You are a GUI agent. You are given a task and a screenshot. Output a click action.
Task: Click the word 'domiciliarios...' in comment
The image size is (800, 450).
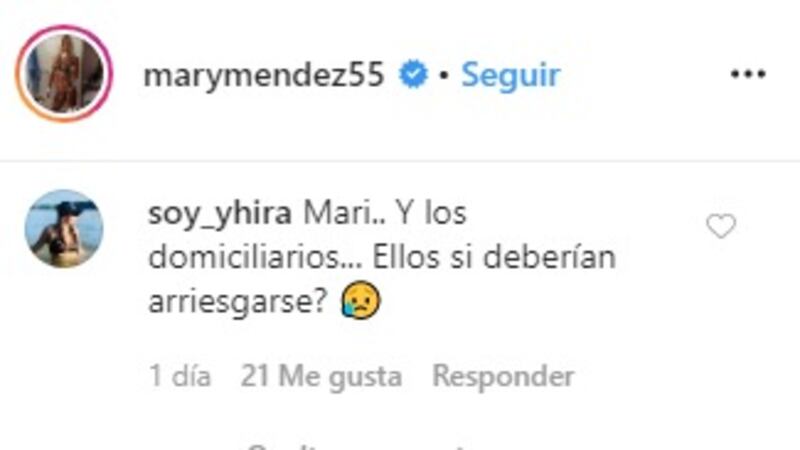pyautogui.click(x=255, y=258)
